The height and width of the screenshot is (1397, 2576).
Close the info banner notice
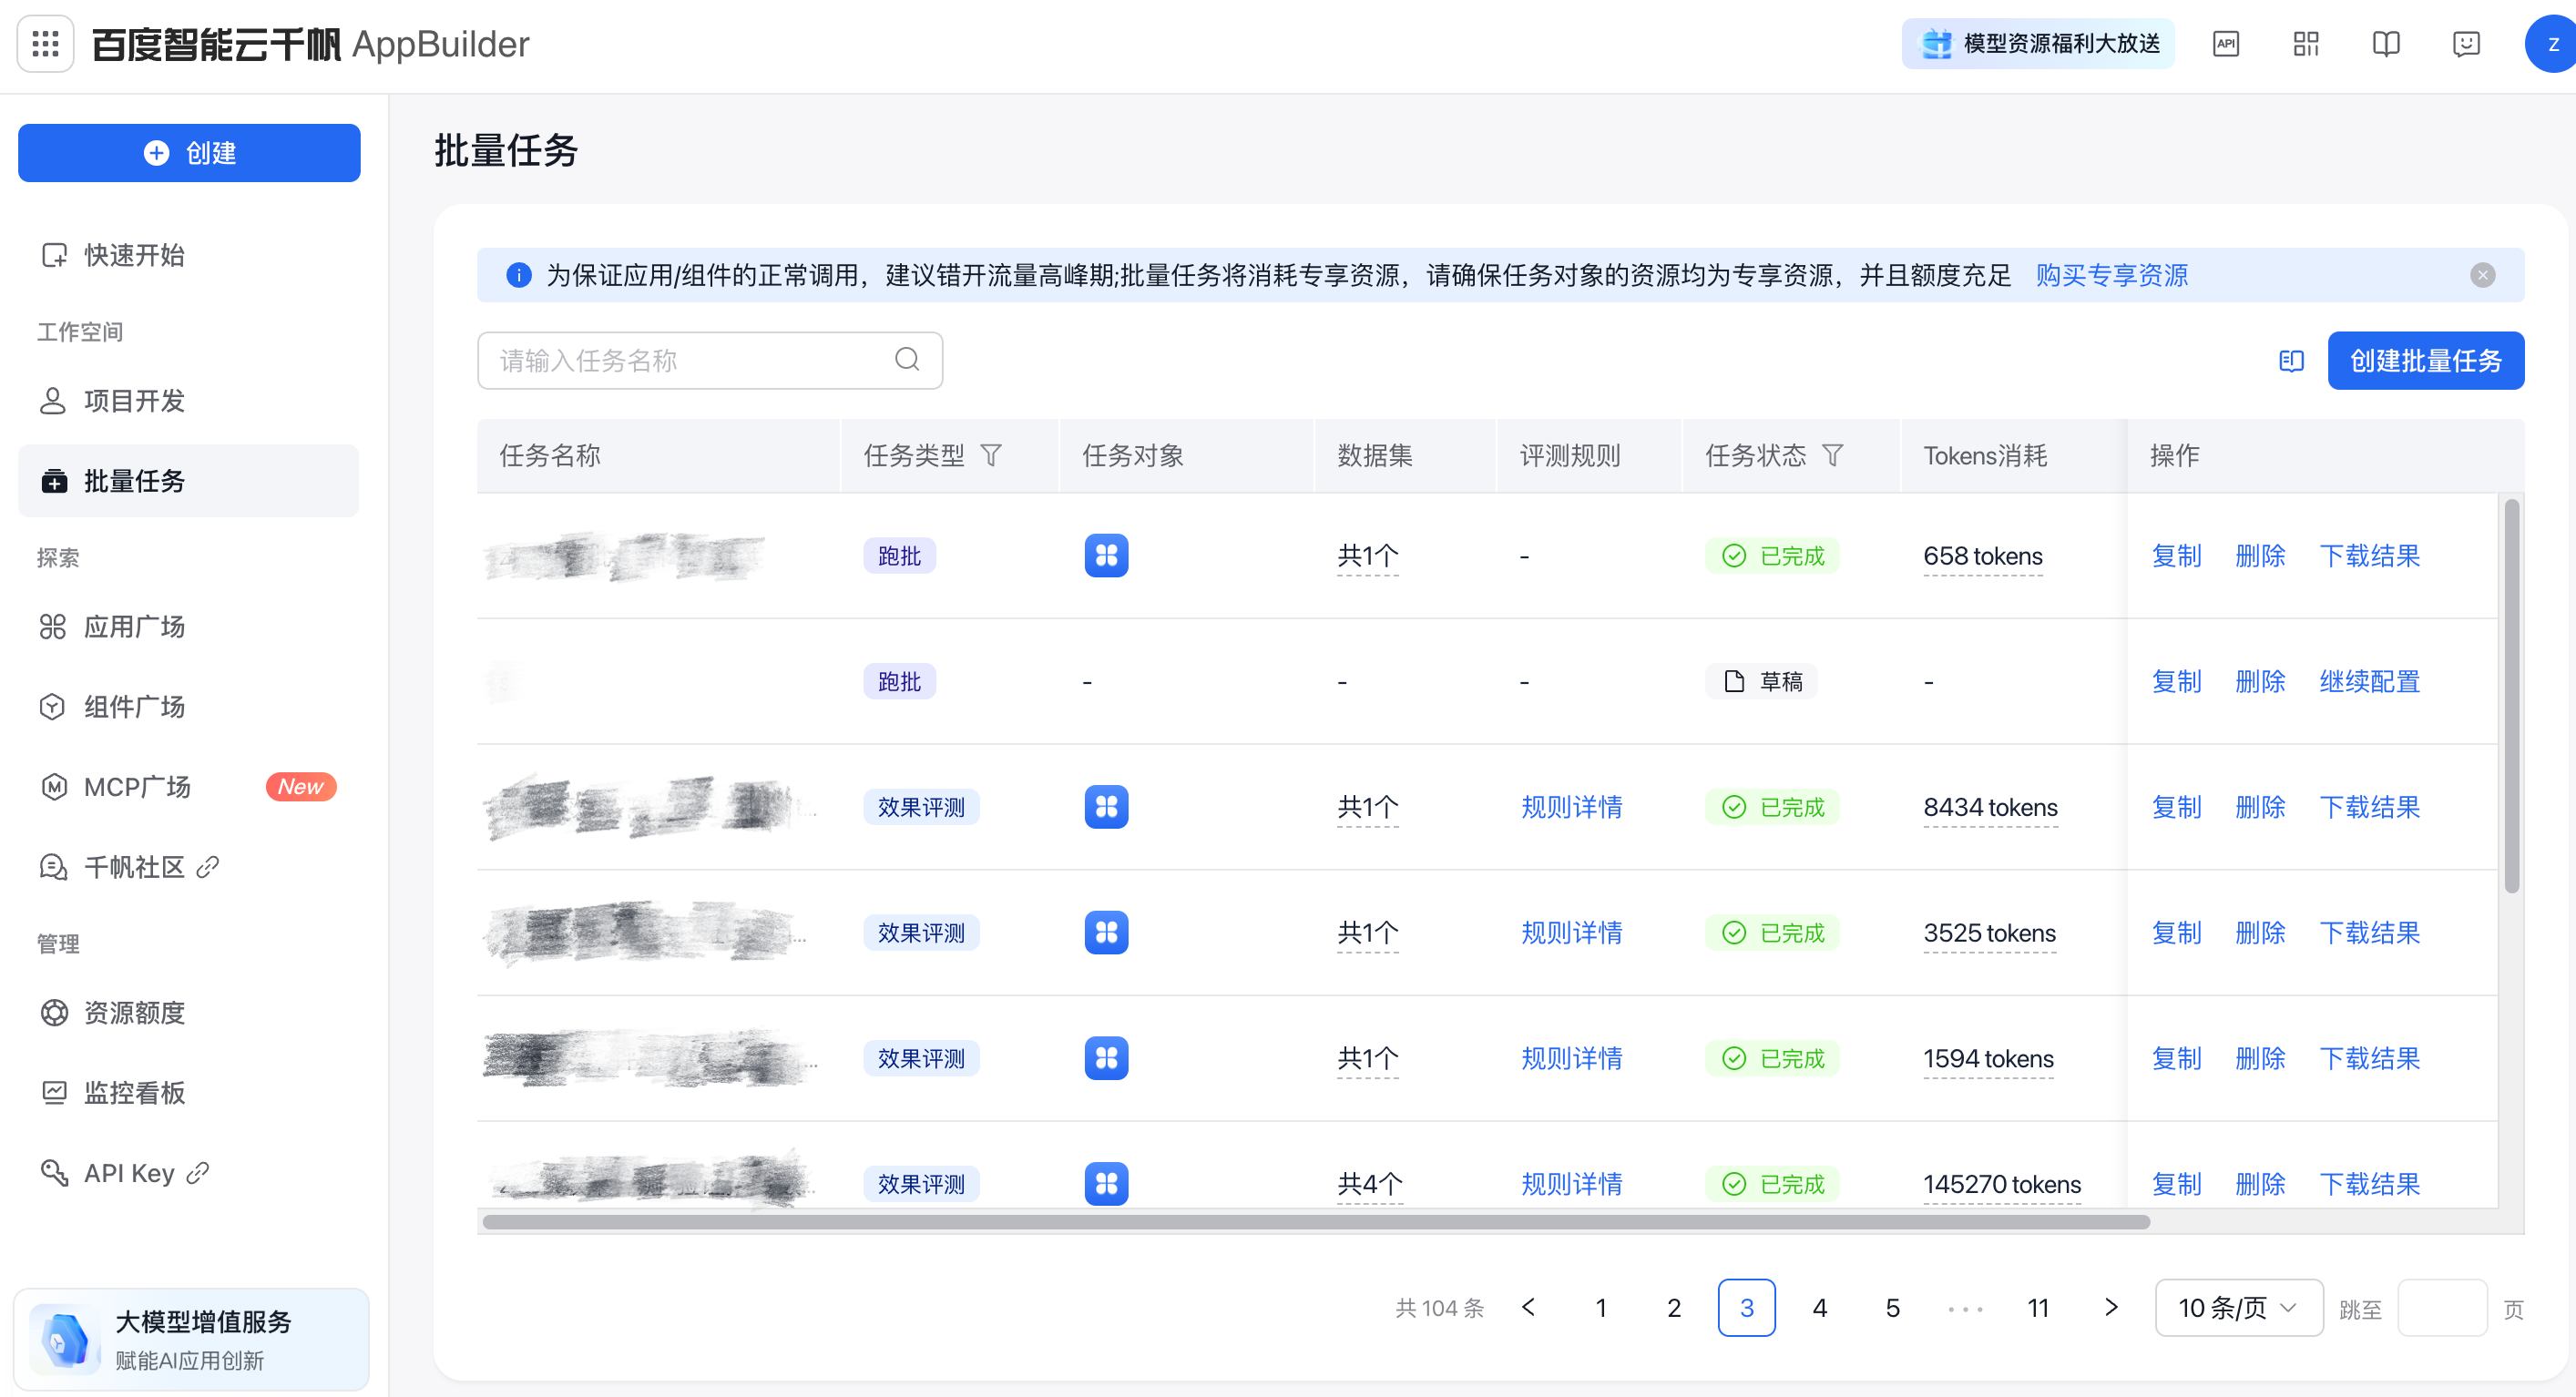(x=2482, y=275)
